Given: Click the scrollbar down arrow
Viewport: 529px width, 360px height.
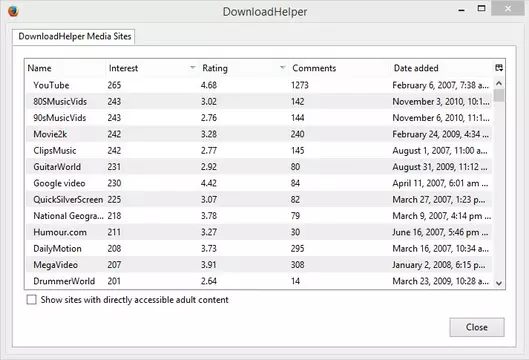Looking at the screenshot, I should coord(499,283).
